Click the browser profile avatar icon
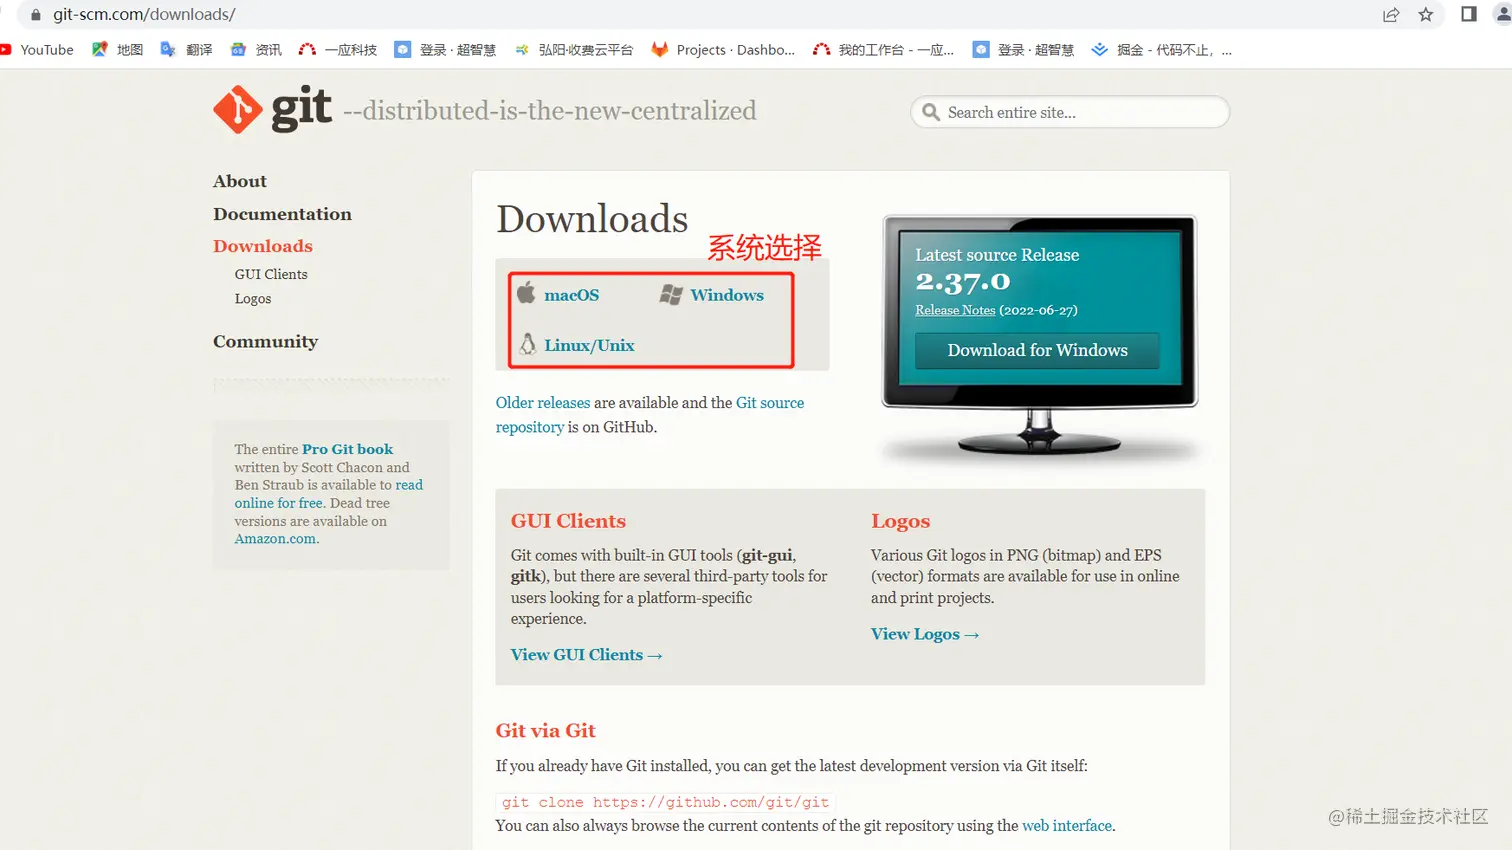This screenshot has width=1512, height=850. [1502, 14]
